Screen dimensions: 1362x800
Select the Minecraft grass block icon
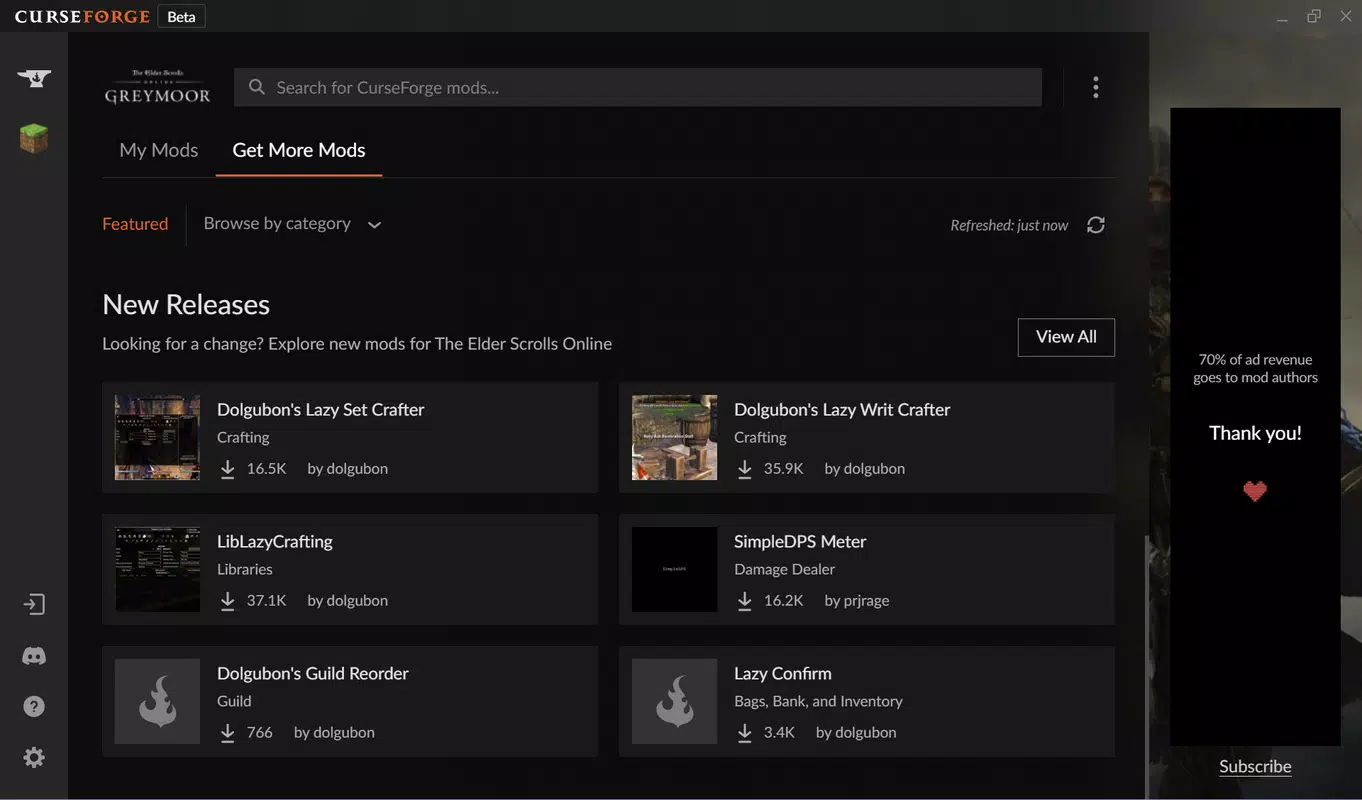pyautogui.click(x=34, y=139)
